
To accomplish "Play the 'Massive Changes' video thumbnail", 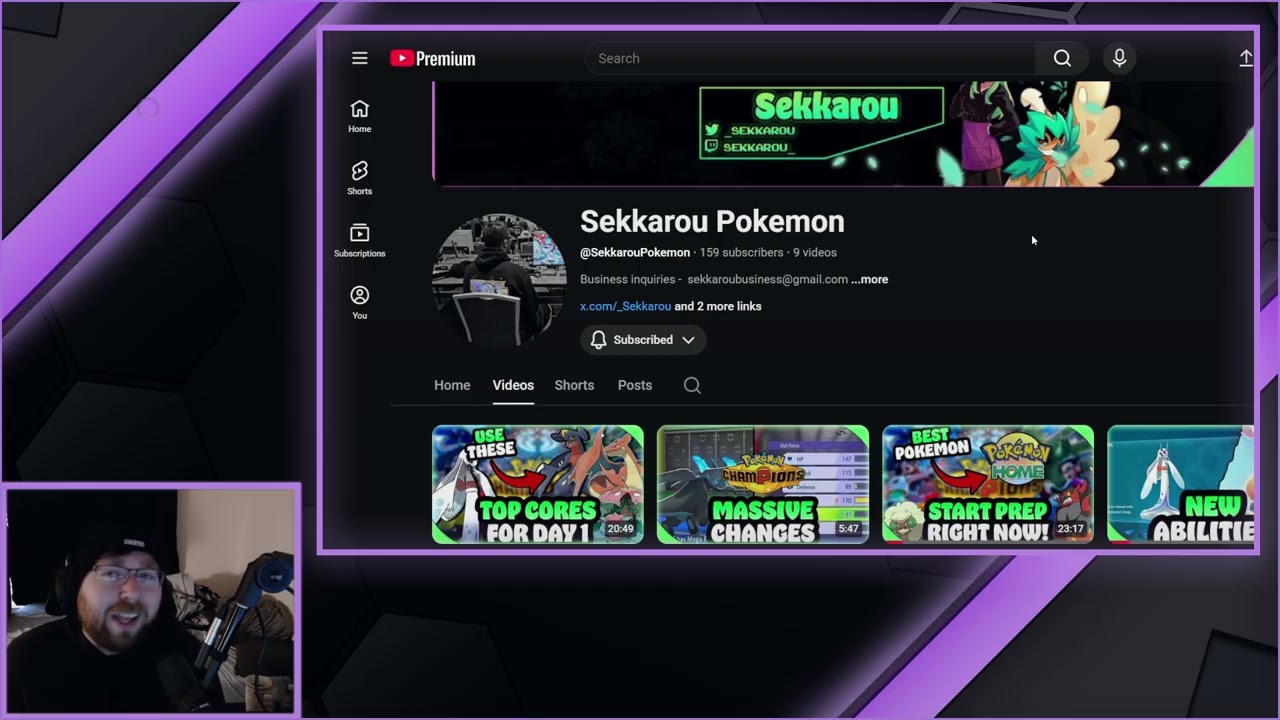I will click(x=763, y=485).
